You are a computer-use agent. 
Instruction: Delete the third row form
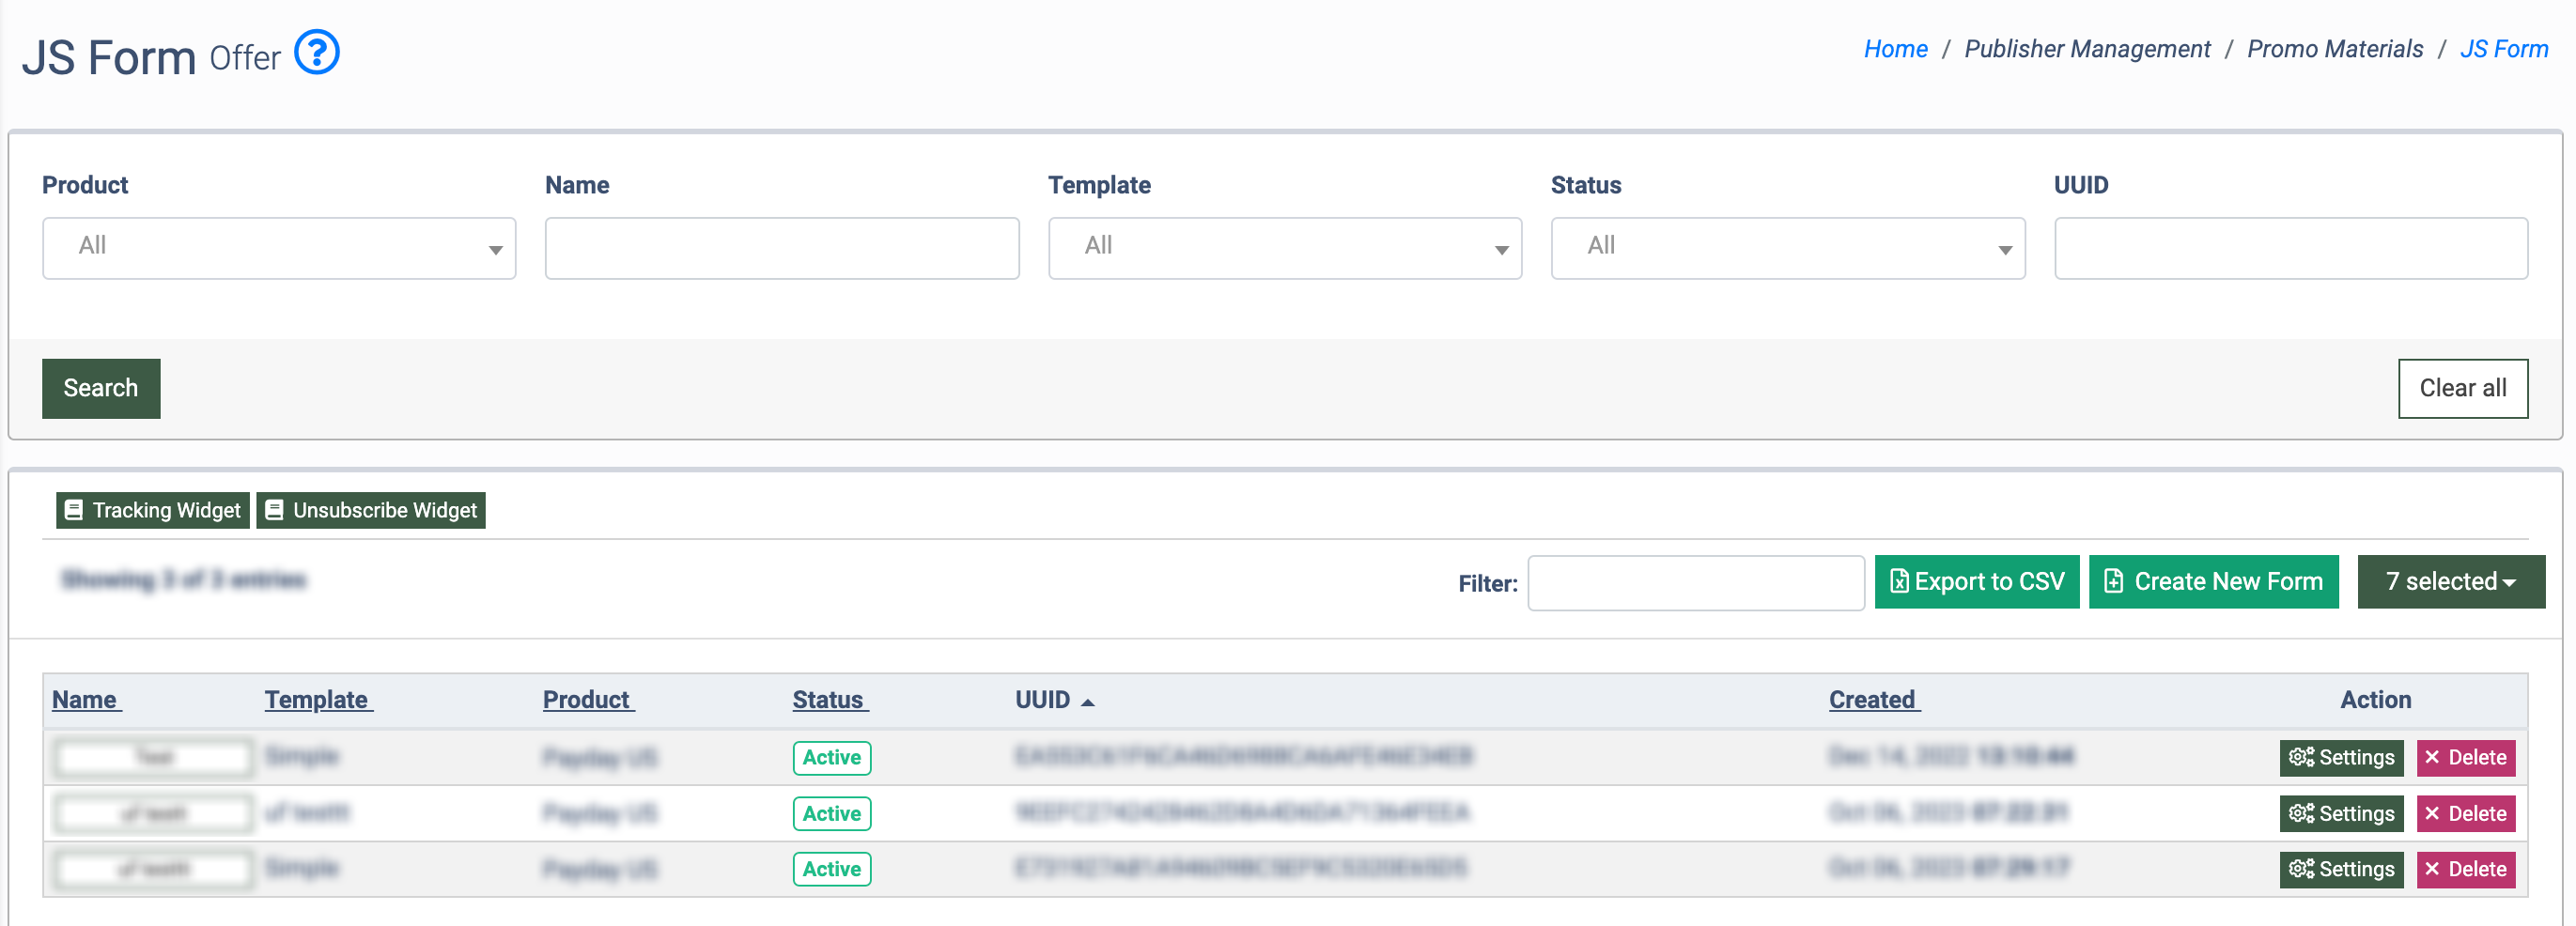[x=2465, y=869]
